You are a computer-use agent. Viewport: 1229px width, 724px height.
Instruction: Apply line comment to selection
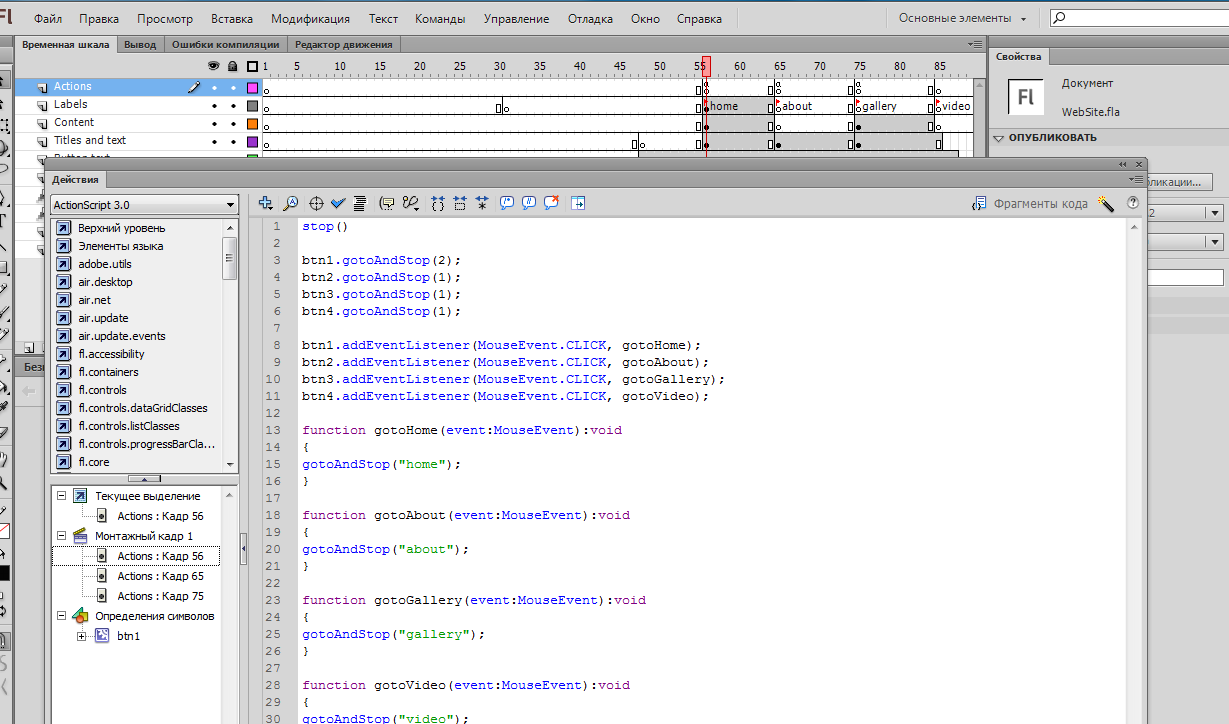tap(529, 203)
